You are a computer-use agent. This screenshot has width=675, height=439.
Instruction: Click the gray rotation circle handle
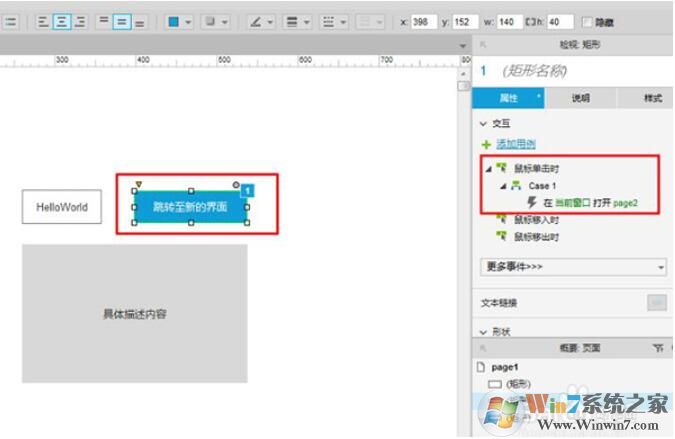(236, 185)
